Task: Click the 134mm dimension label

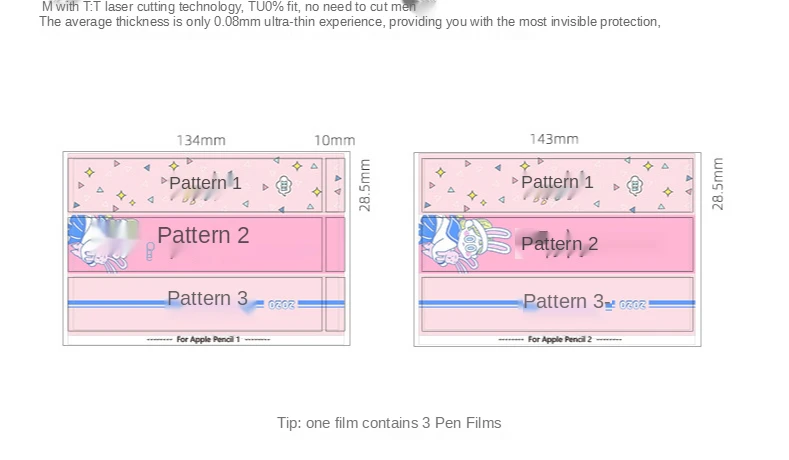Action: [201, 140]
